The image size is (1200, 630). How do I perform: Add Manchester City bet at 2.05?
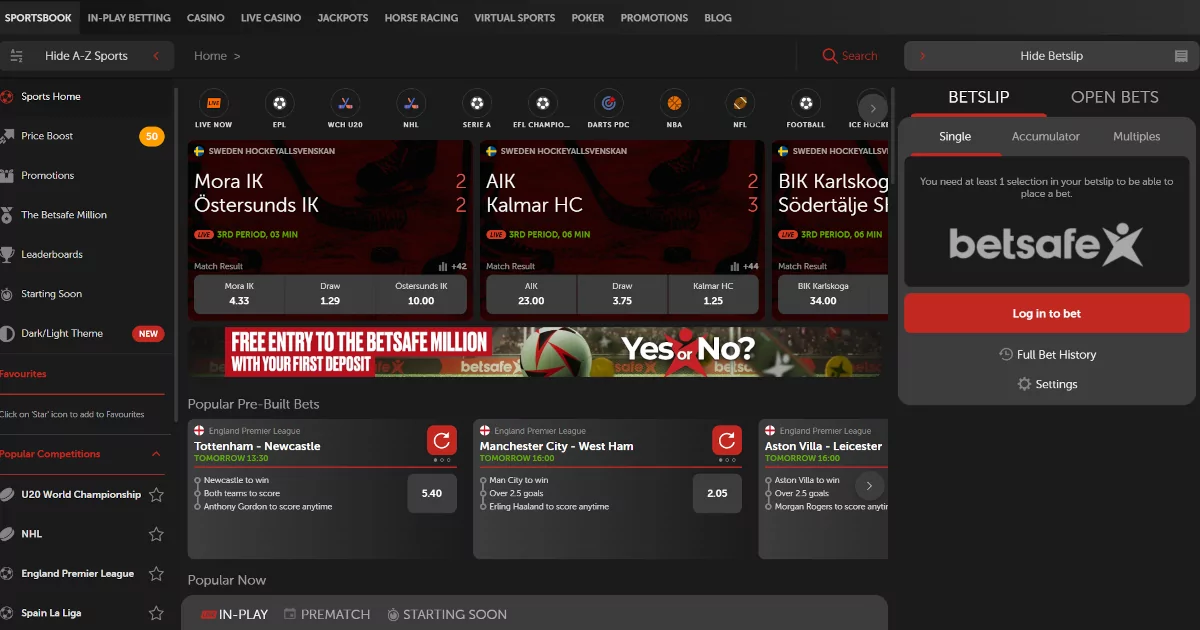[717, 493]
